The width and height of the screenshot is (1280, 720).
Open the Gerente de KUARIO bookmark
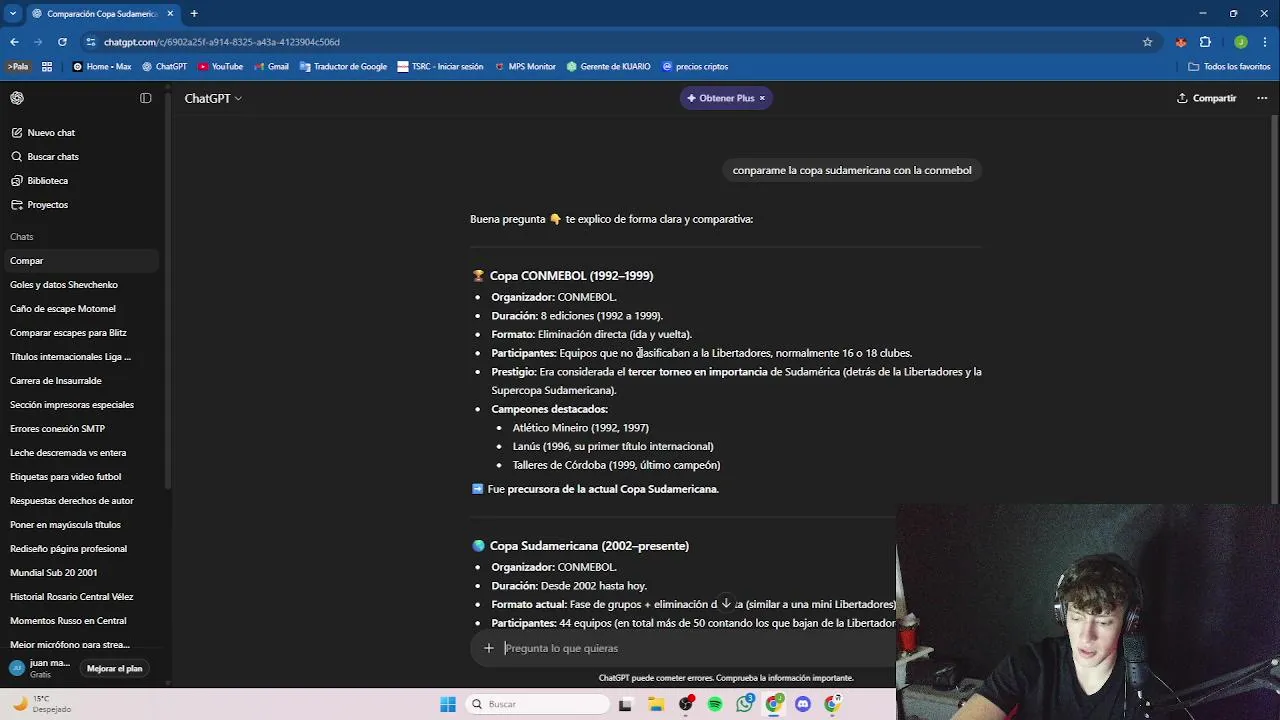click(x=608, y=67)
